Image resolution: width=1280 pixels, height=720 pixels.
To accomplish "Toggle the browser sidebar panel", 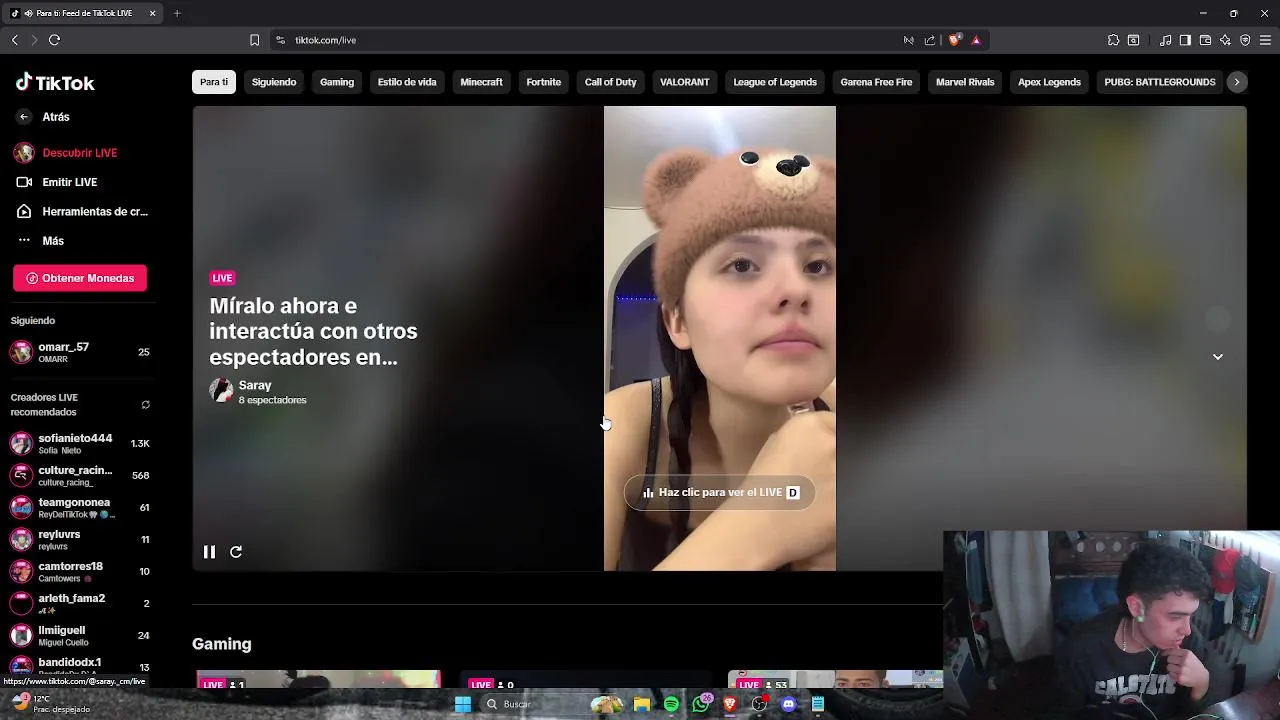I will 1185,40.
